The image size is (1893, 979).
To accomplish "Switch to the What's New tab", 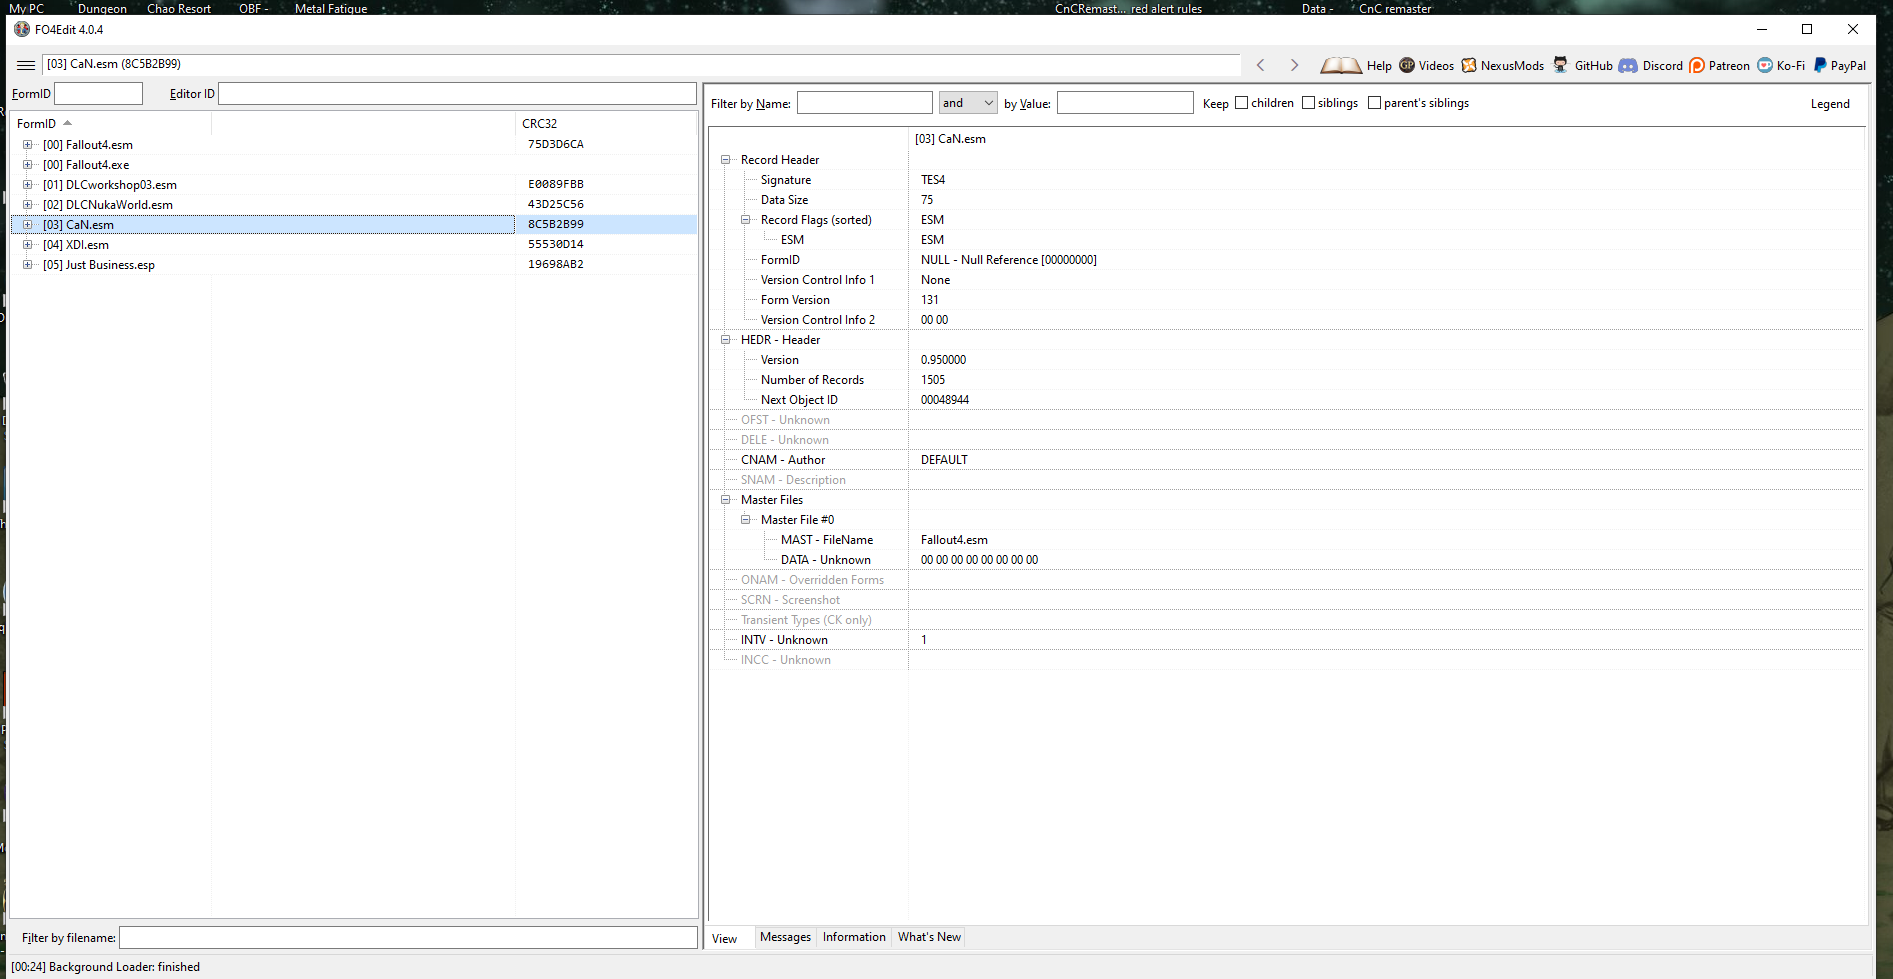I will click(x=929, y=937).
